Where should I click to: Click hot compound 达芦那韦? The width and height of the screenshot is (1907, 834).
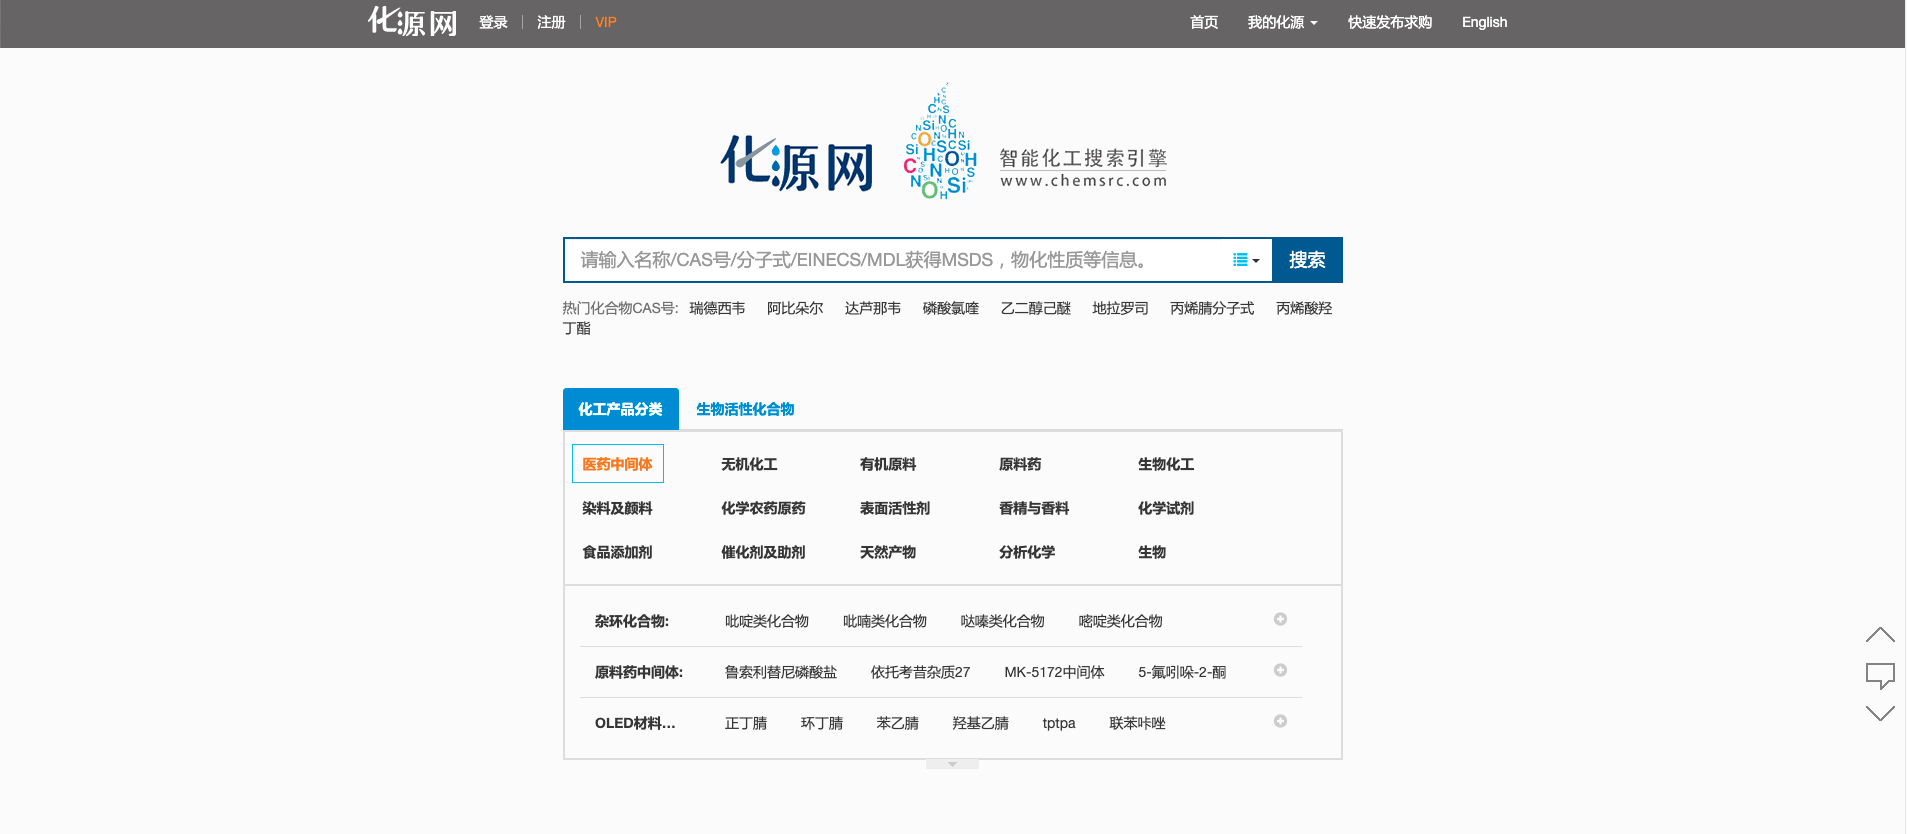(x=873, y=308)
